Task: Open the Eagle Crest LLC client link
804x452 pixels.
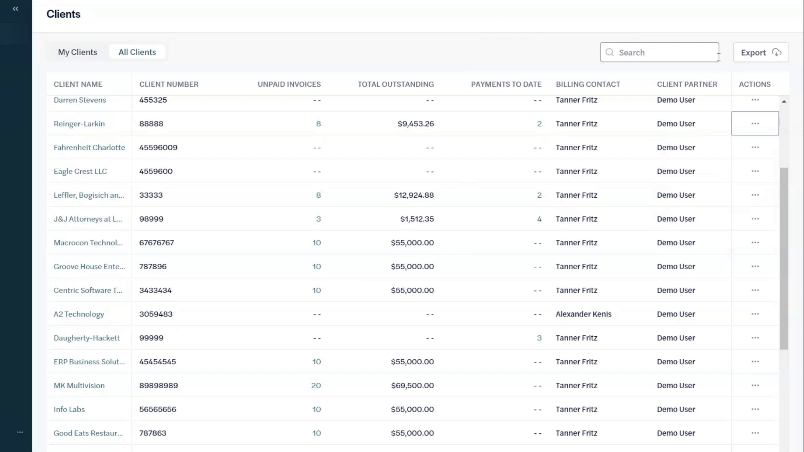Action: [x=80, y=172]
